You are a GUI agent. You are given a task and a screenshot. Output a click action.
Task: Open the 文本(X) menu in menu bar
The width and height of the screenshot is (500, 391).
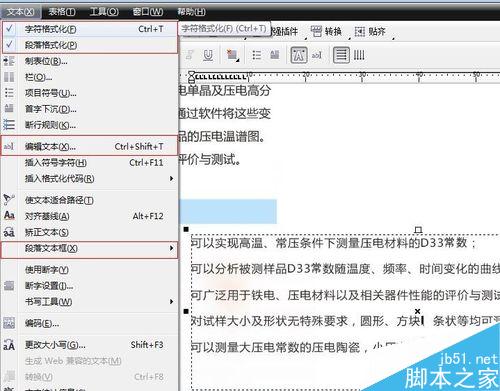21,12
